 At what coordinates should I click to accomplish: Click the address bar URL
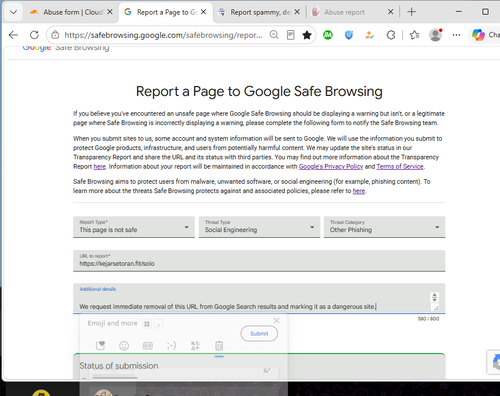pos(163,35)
